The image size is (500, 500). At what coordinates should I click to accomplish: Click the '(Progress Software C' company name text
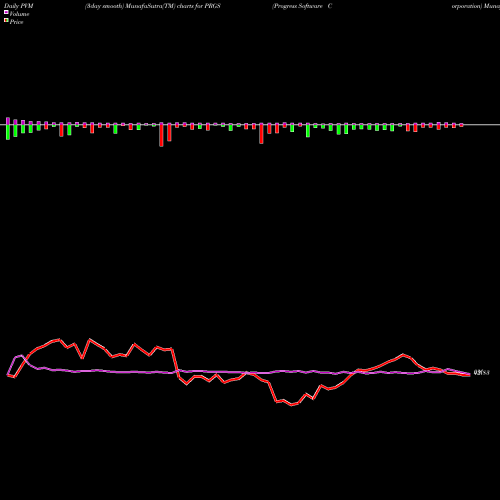click(302, 6)
